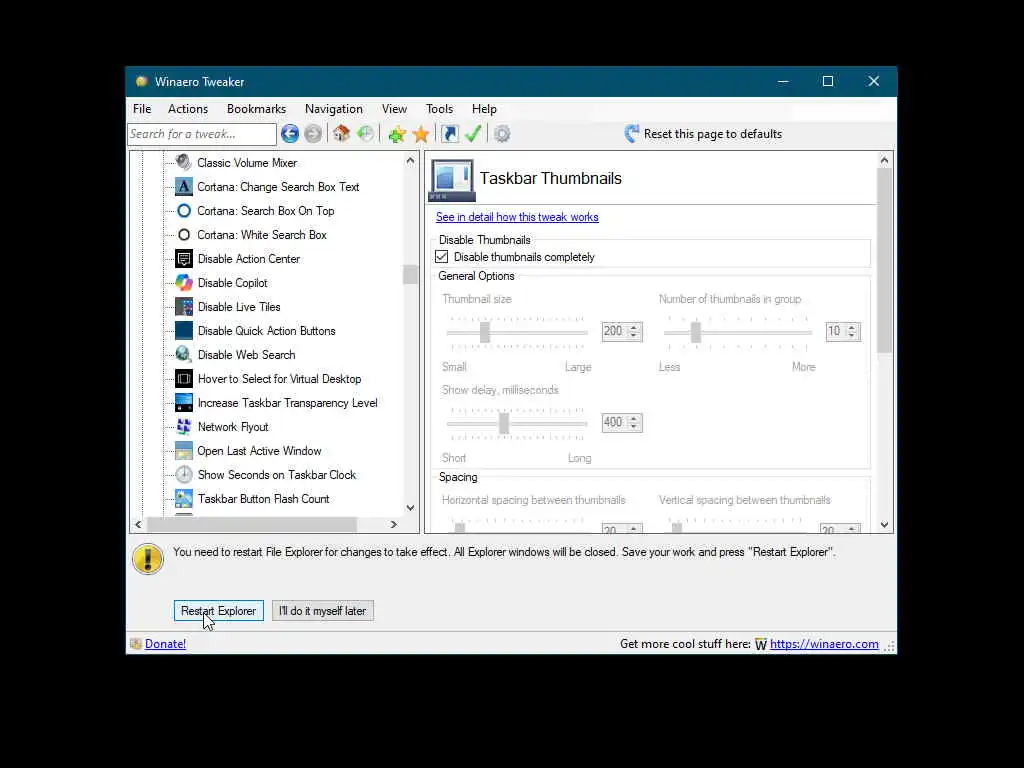Select Taskbar Button Flash Count entry
The width and height of the screenshot is (1024, 768).
point(264,499)
